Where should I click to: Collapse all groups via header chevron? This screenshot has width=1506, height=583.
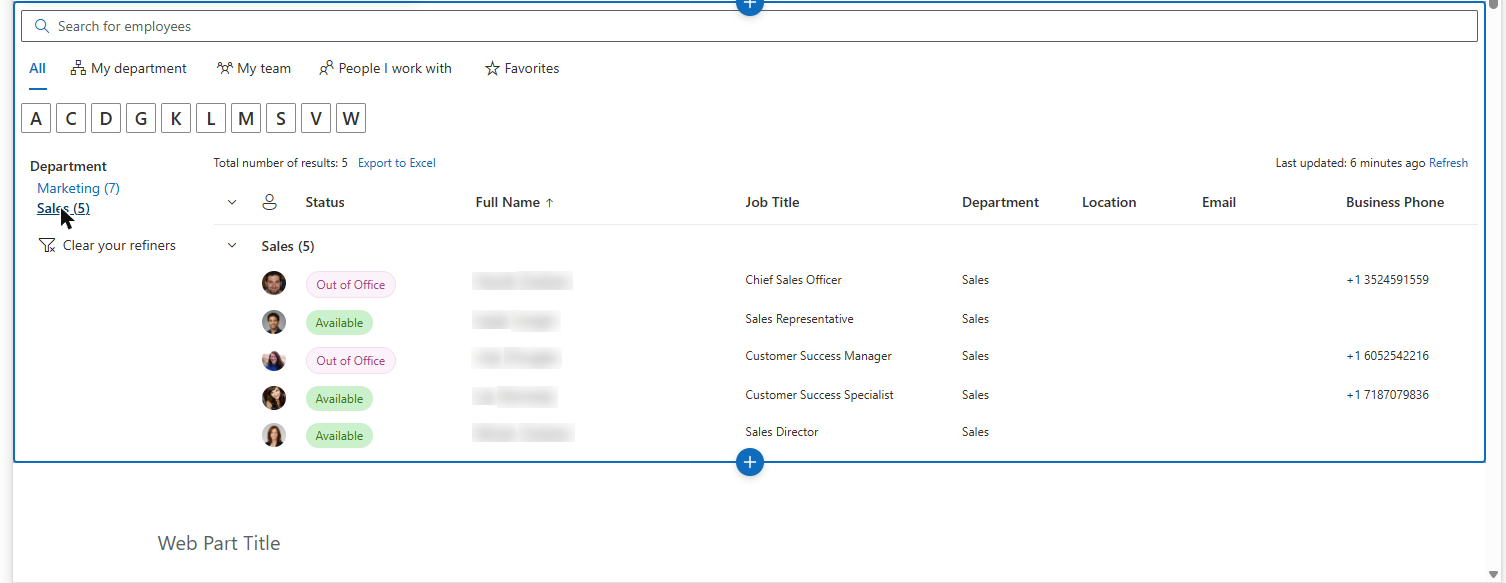(232, 202)
